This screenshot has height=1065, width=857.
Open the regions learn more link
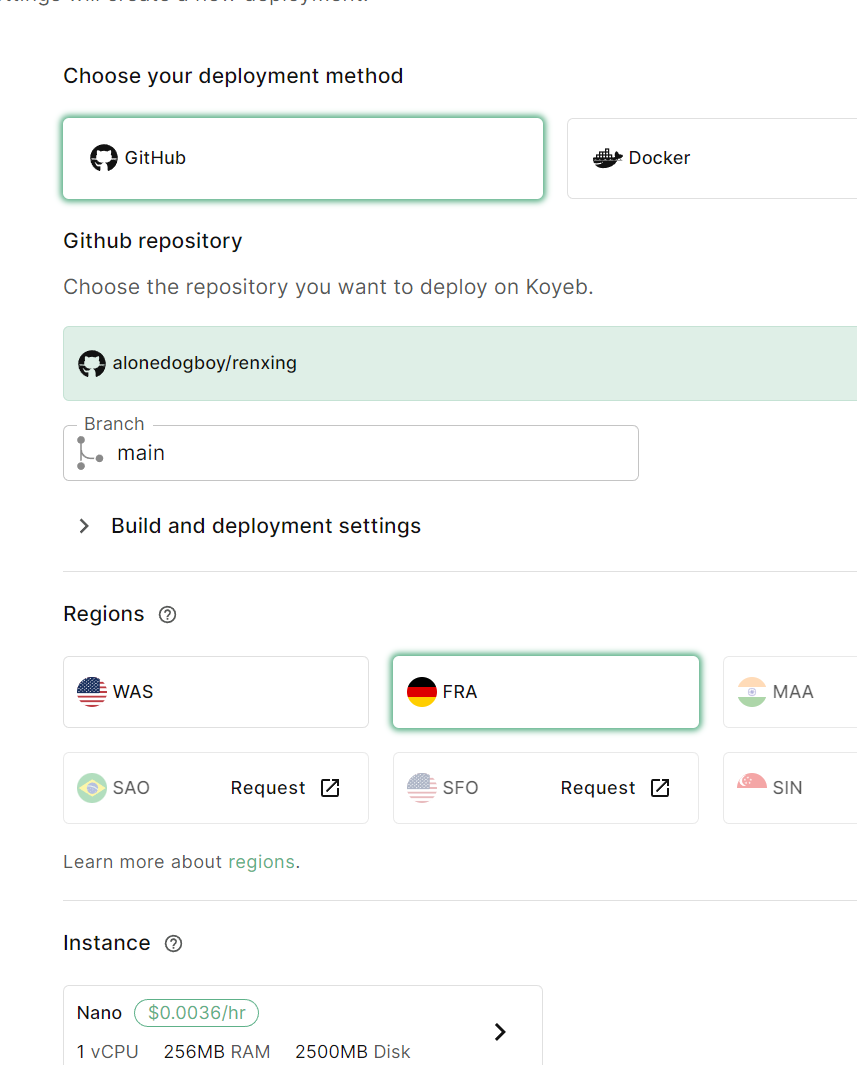(261, 861)
